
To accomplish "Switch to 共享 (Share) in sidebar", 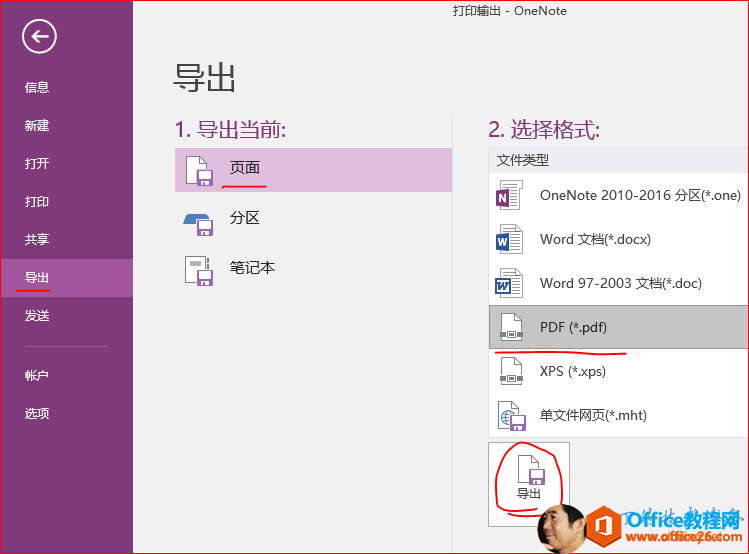I will pyautogui.click(x=37, y=240).
